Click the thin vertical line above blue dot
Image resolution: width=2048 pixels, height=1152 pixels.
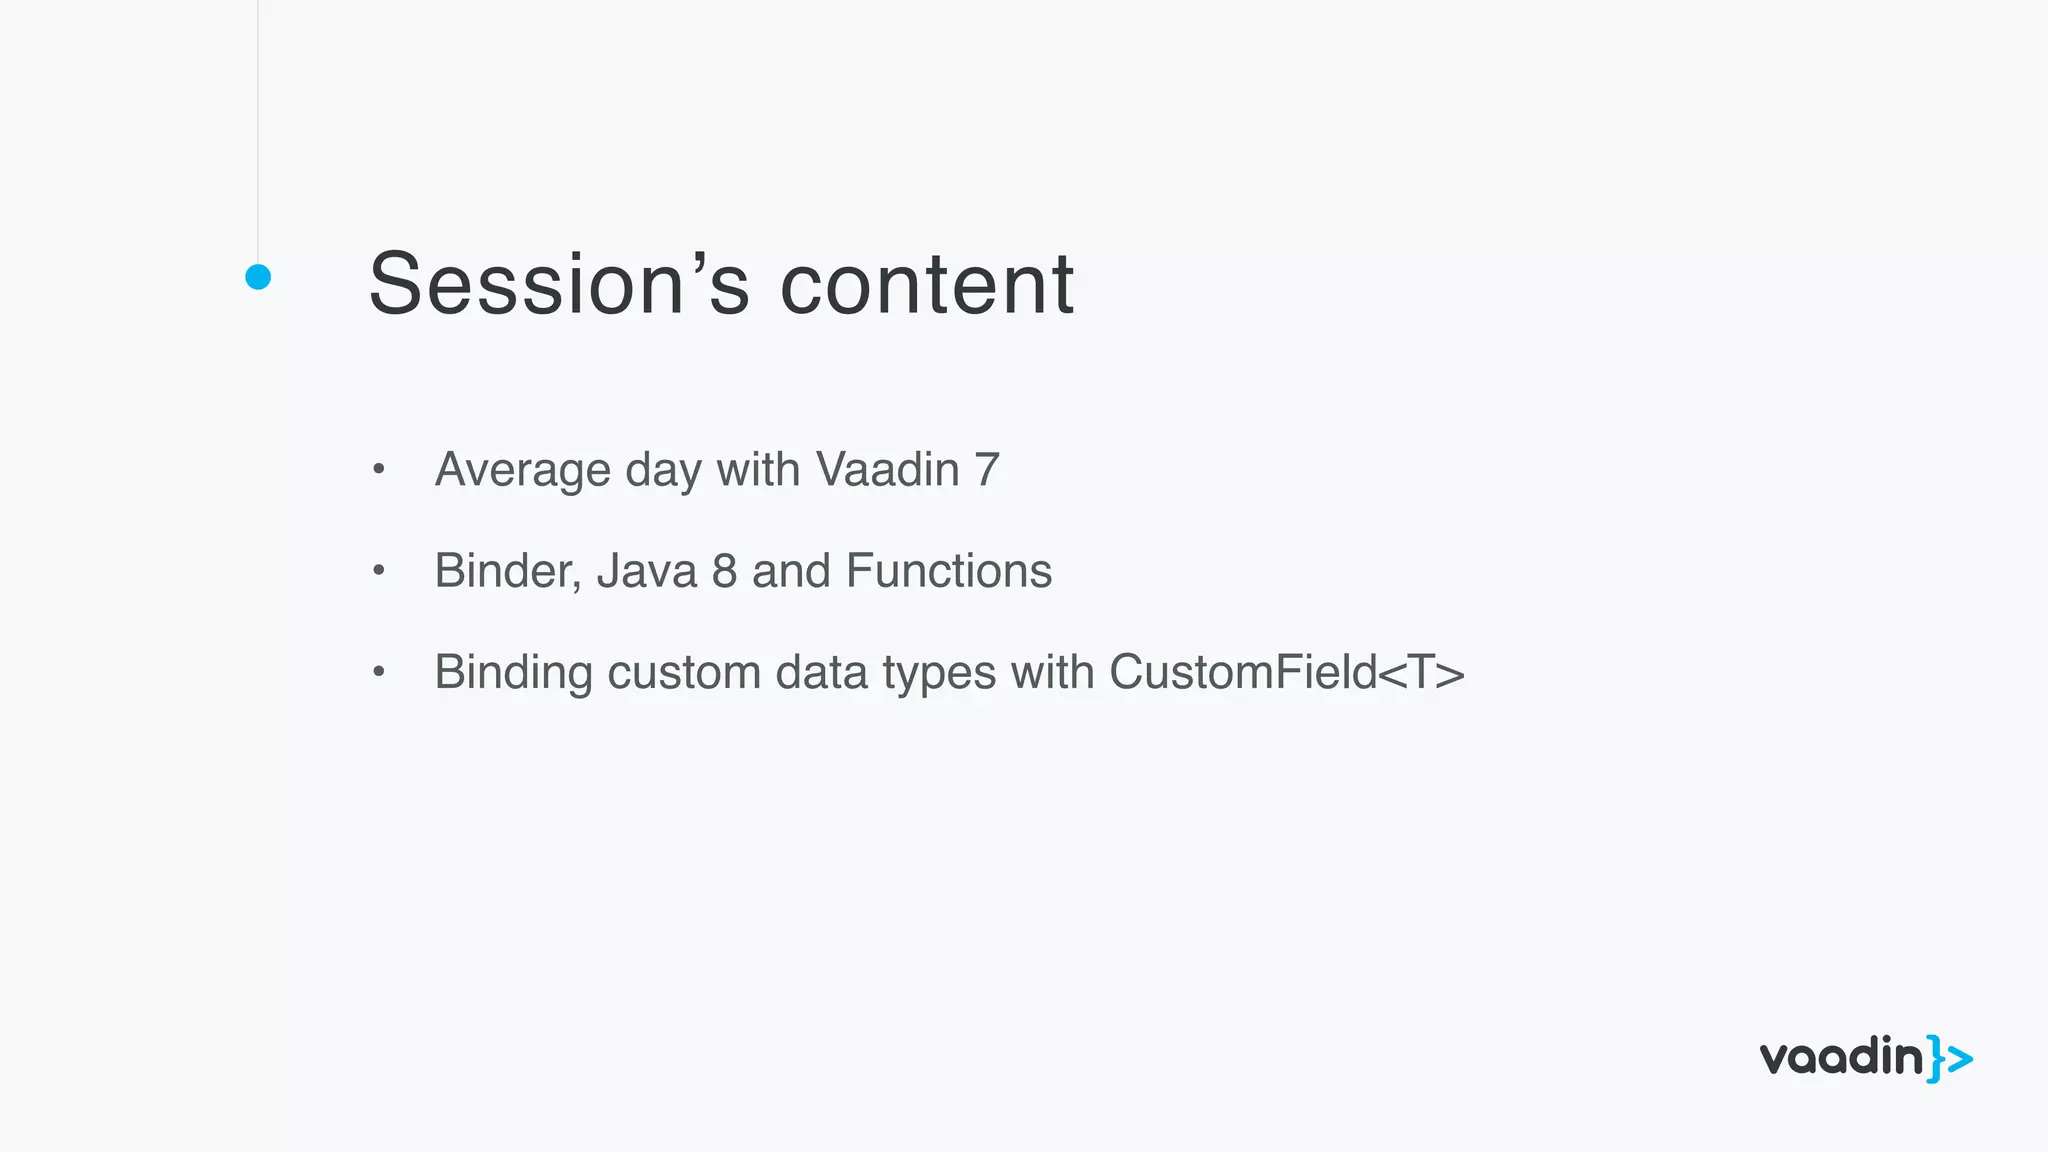(258, 130)
